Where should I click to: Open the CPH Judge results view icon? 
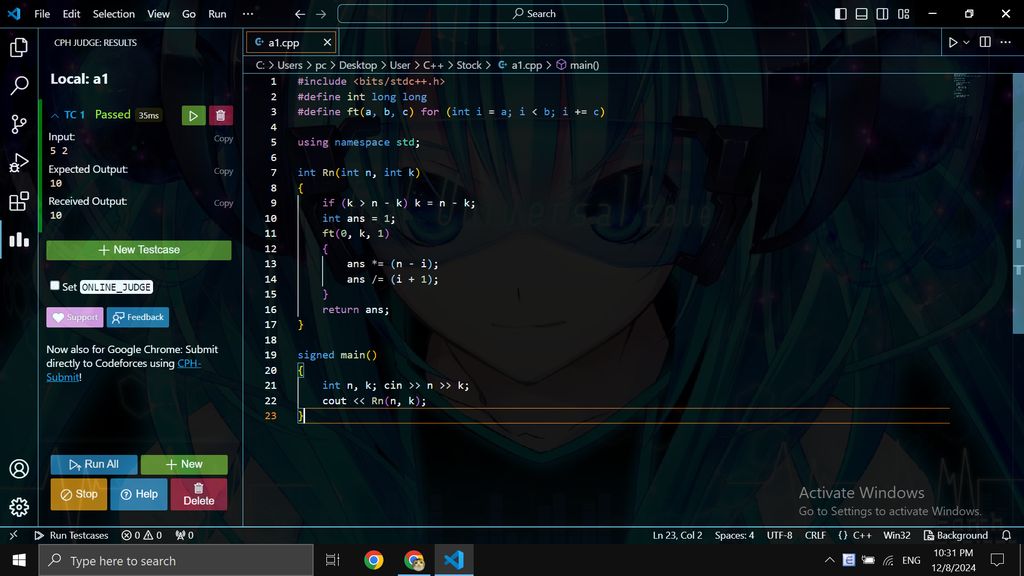click(x=19, y=240)
